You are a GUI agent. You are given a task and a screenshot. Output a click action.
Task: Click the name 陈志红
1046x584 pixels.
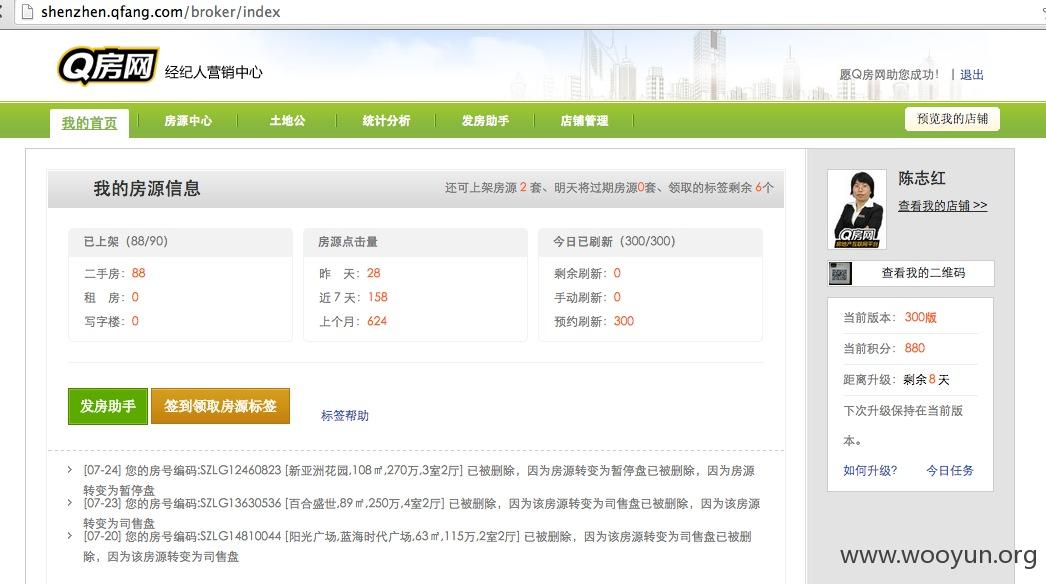point(922,178)
